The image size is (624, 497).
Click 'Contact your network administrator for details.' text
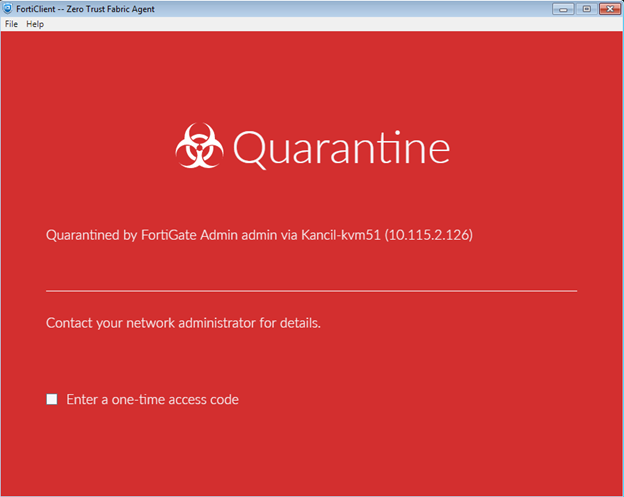(x=183, y=323)
